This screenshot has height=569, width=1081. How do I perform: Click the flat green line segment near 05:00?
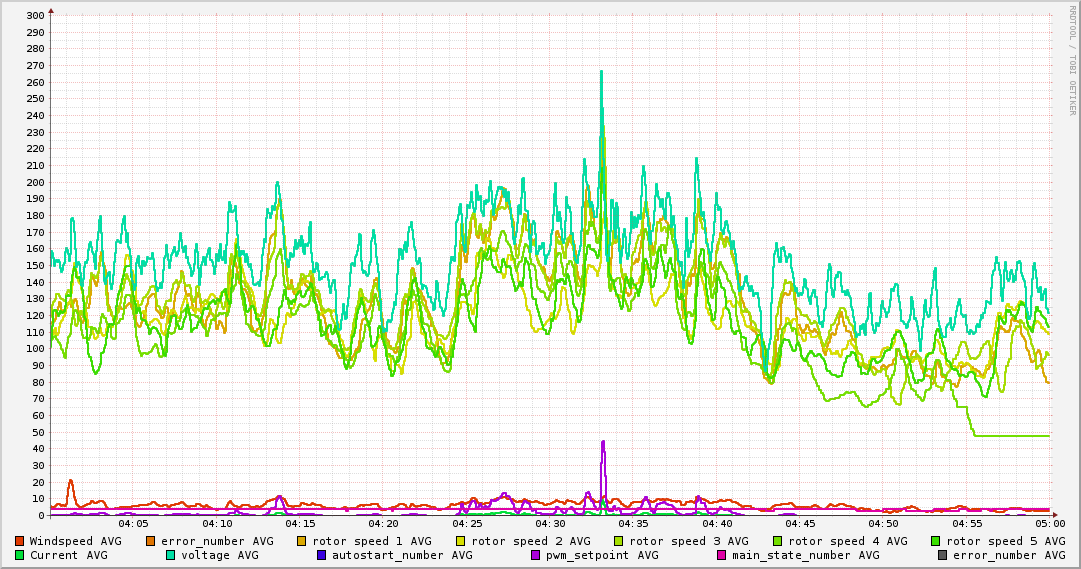point(1012,436)
